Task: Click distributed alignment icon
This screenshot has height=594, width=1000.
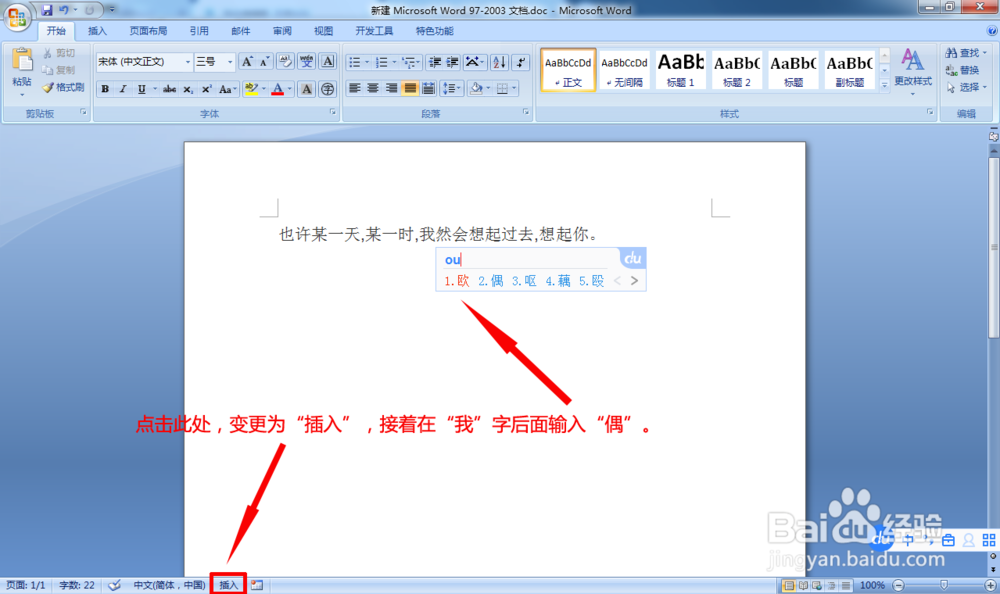Action: [x=429, y=89]
